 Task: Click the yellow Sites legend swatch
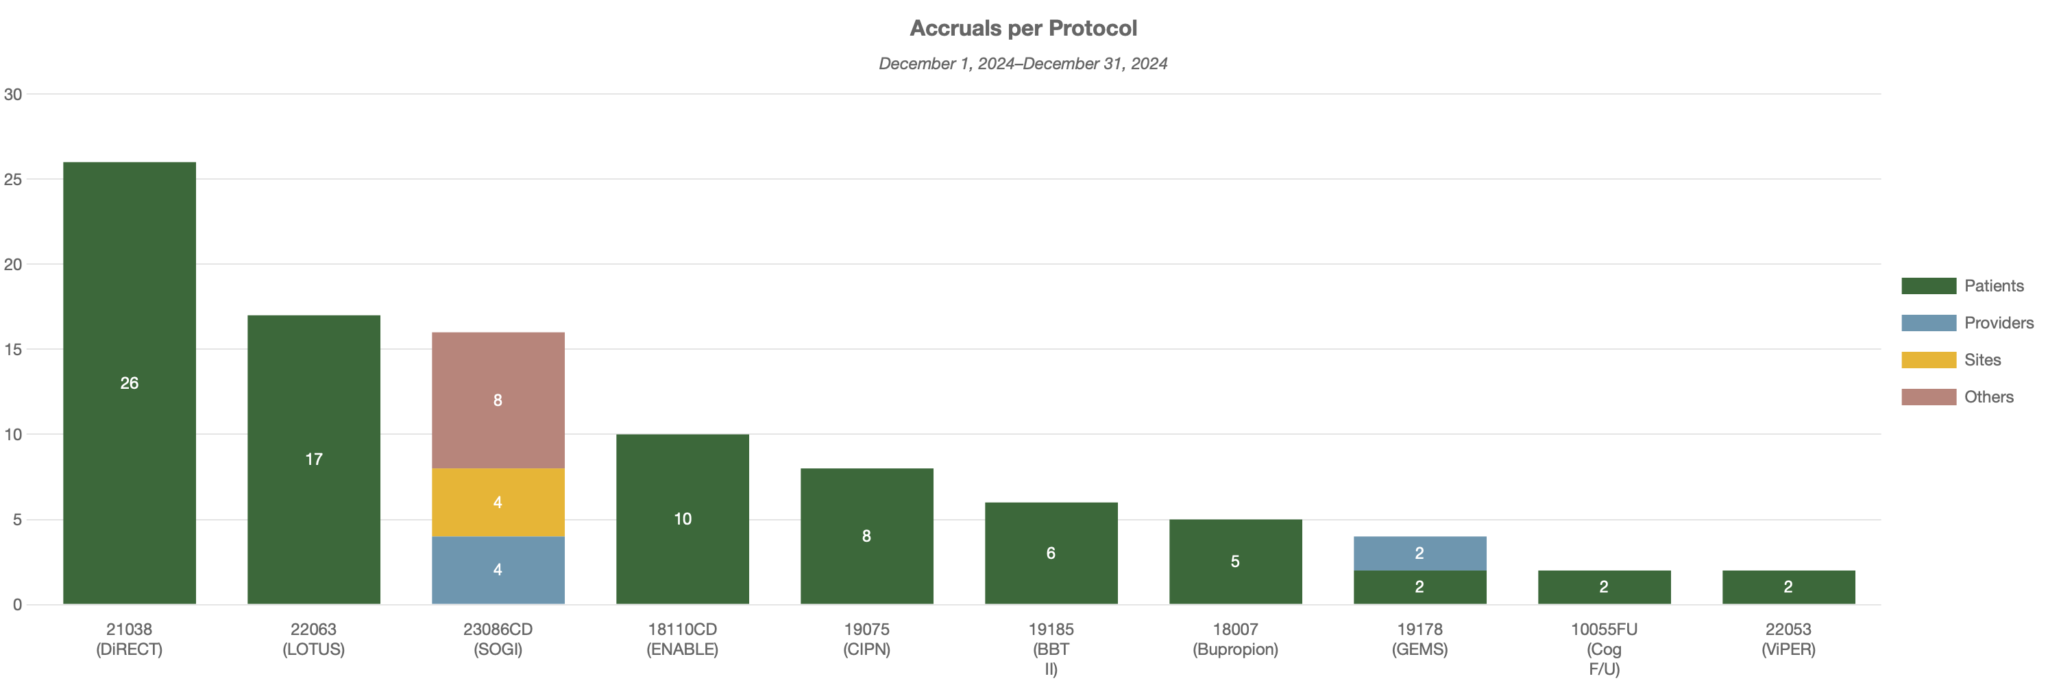tap(1928, 360)
